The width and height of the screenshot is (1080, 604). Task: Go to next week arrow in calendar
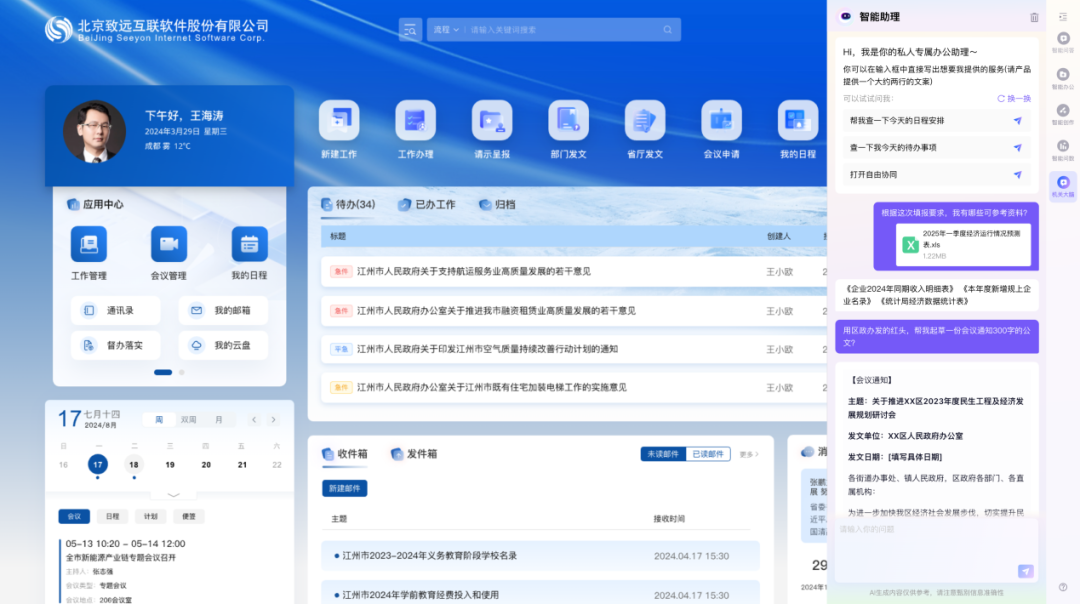(x=273, y=419)
